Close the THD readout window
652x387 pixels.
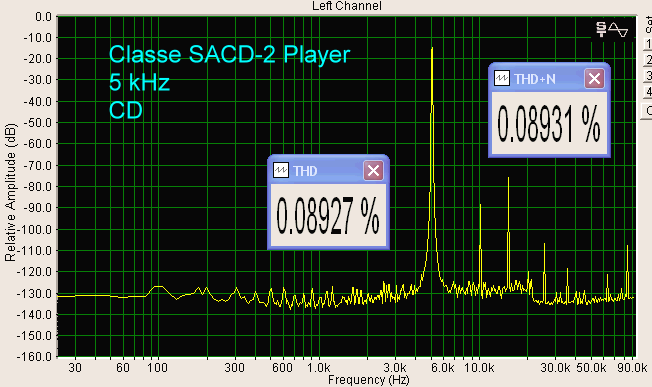(373, 170)
